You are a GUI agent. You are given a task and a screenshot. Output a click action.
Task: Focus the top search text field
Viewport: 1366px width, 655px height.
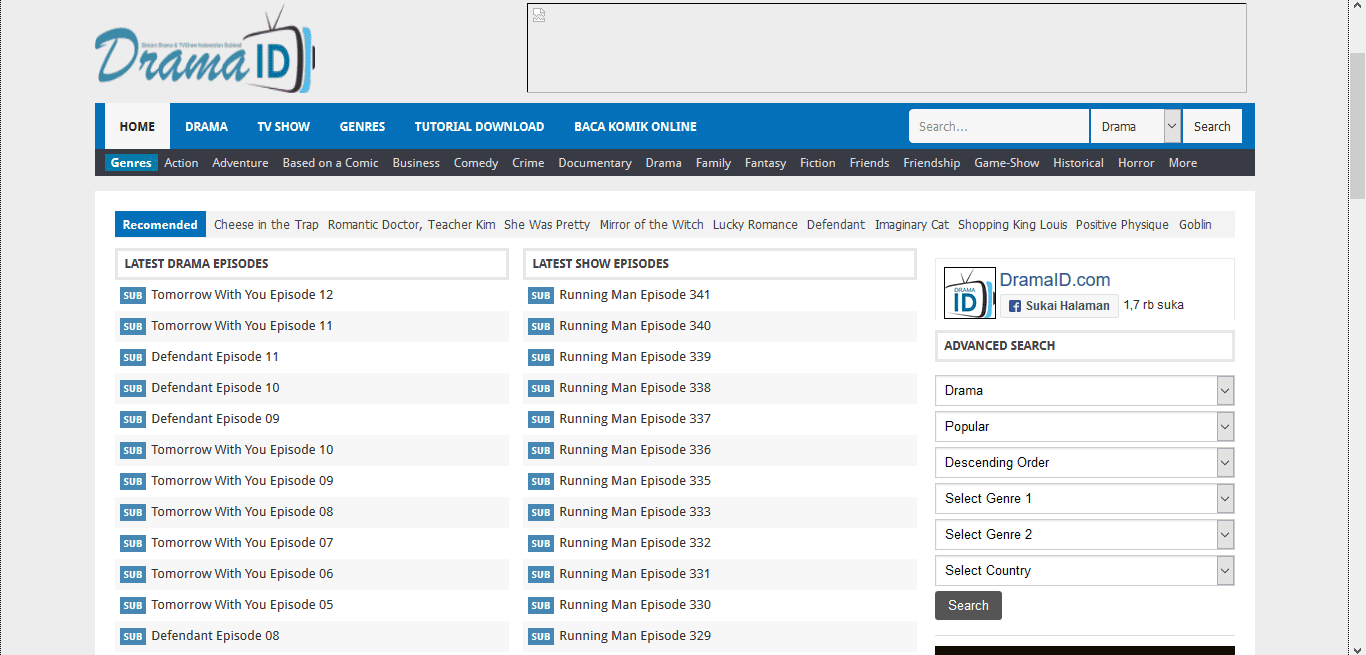pyautogui.click(x=999, y=126)
